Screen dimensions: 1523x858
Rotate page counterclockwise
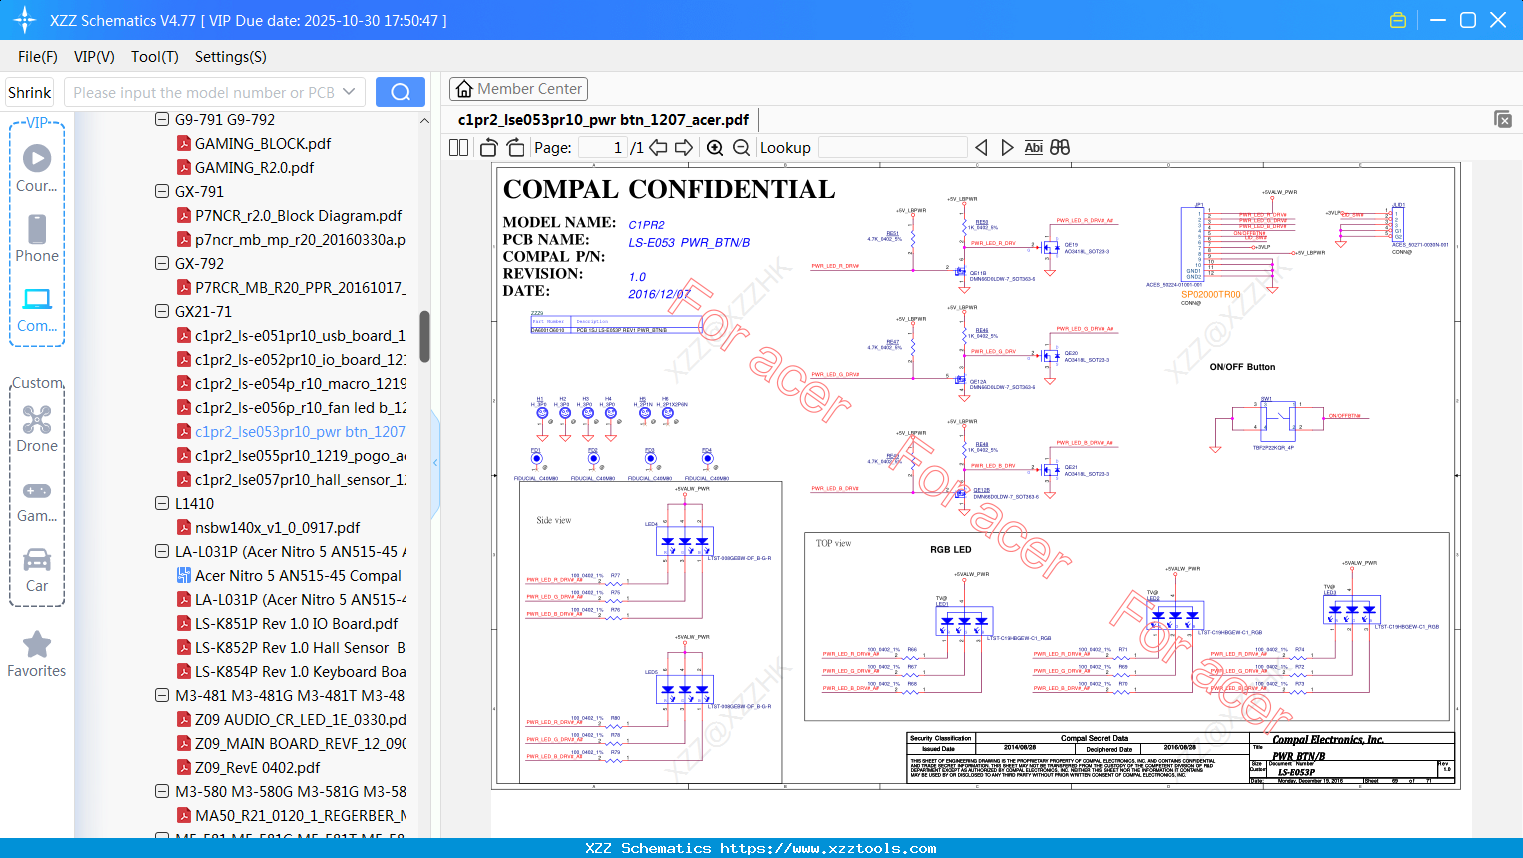tap(489, 147)
